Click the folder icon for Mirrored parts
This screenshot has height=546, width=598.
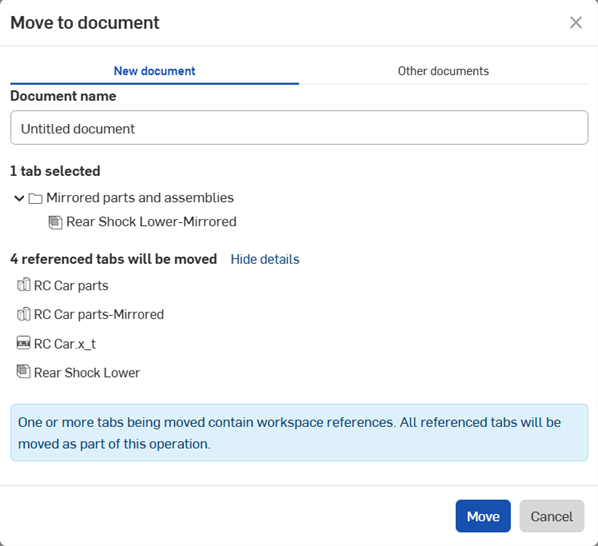tap(35, 198)
